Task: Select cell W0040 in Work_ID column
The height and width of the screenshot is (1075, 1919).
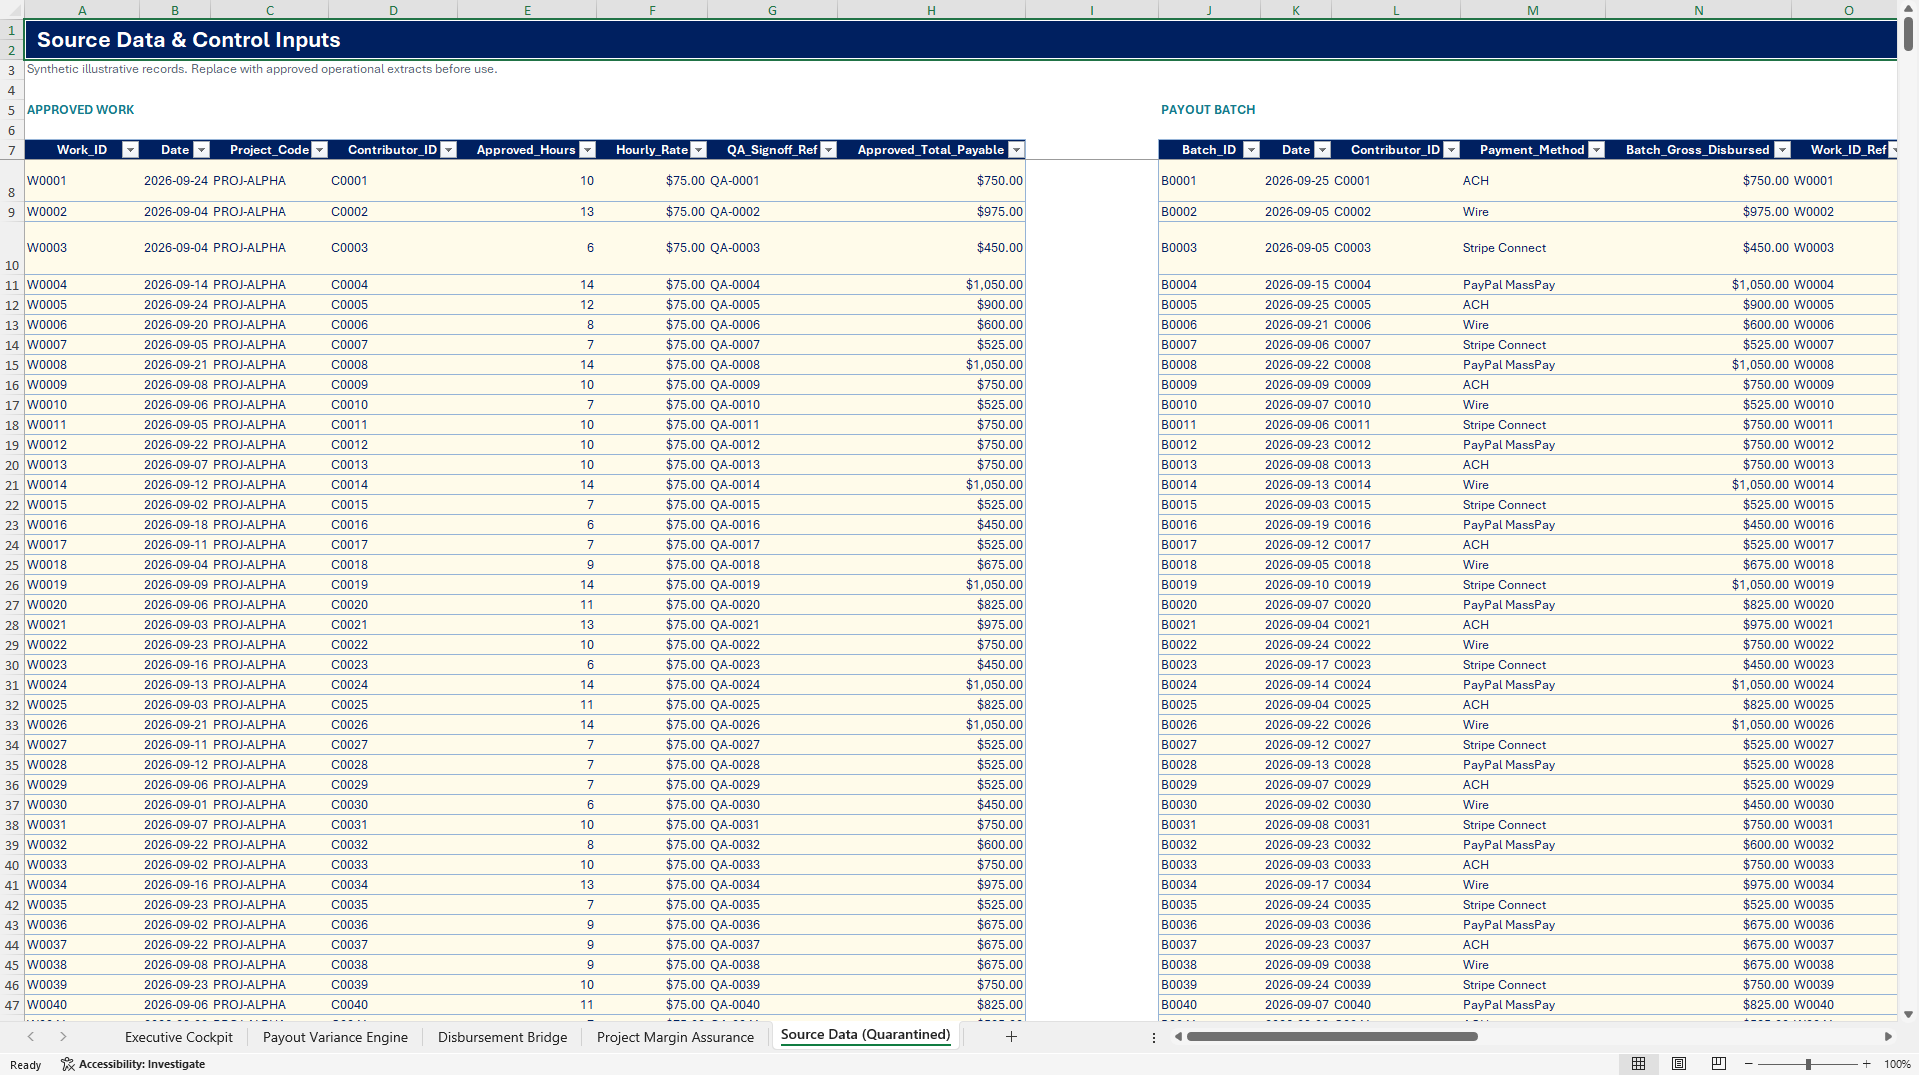Action: 82,1005
